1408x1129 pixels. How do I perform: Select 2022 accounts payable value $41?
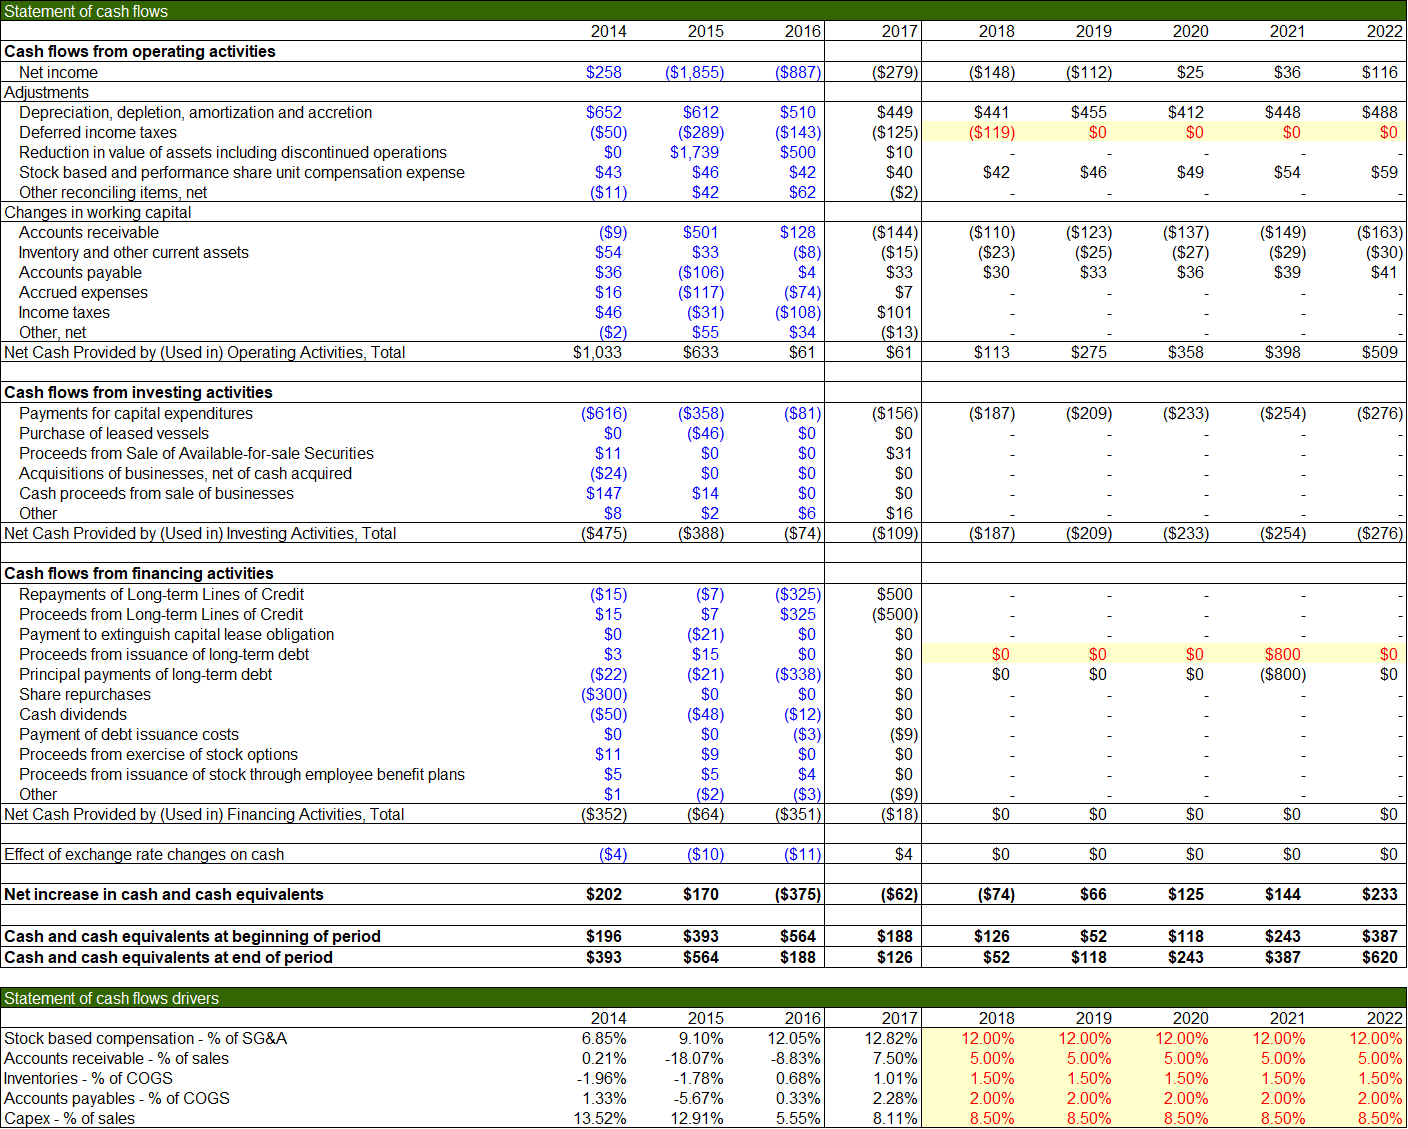coord(1383,272)
